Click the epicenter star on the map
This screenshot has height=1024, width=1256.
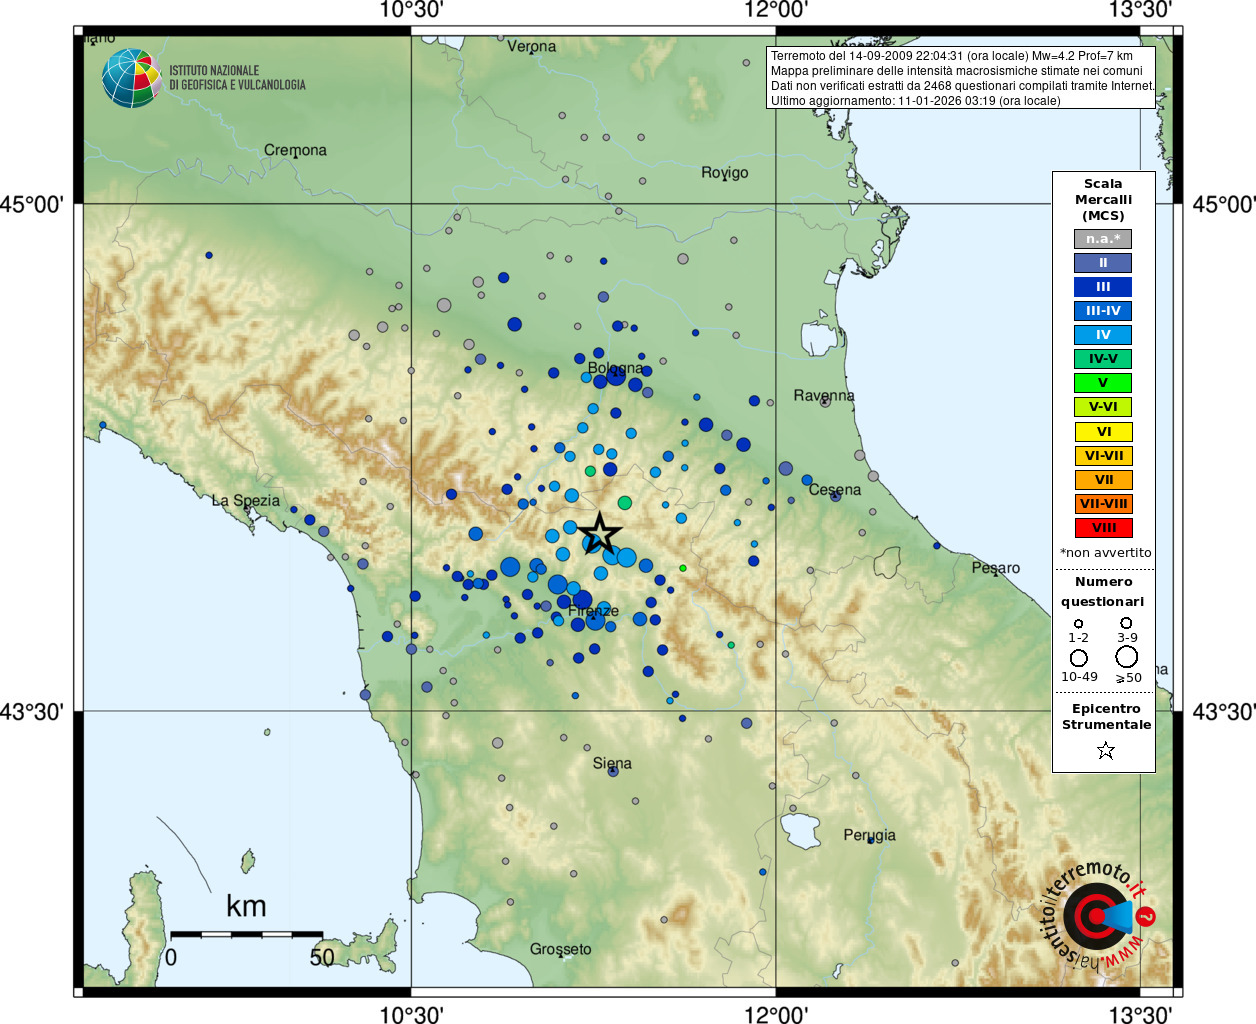[x=600, y=533]
